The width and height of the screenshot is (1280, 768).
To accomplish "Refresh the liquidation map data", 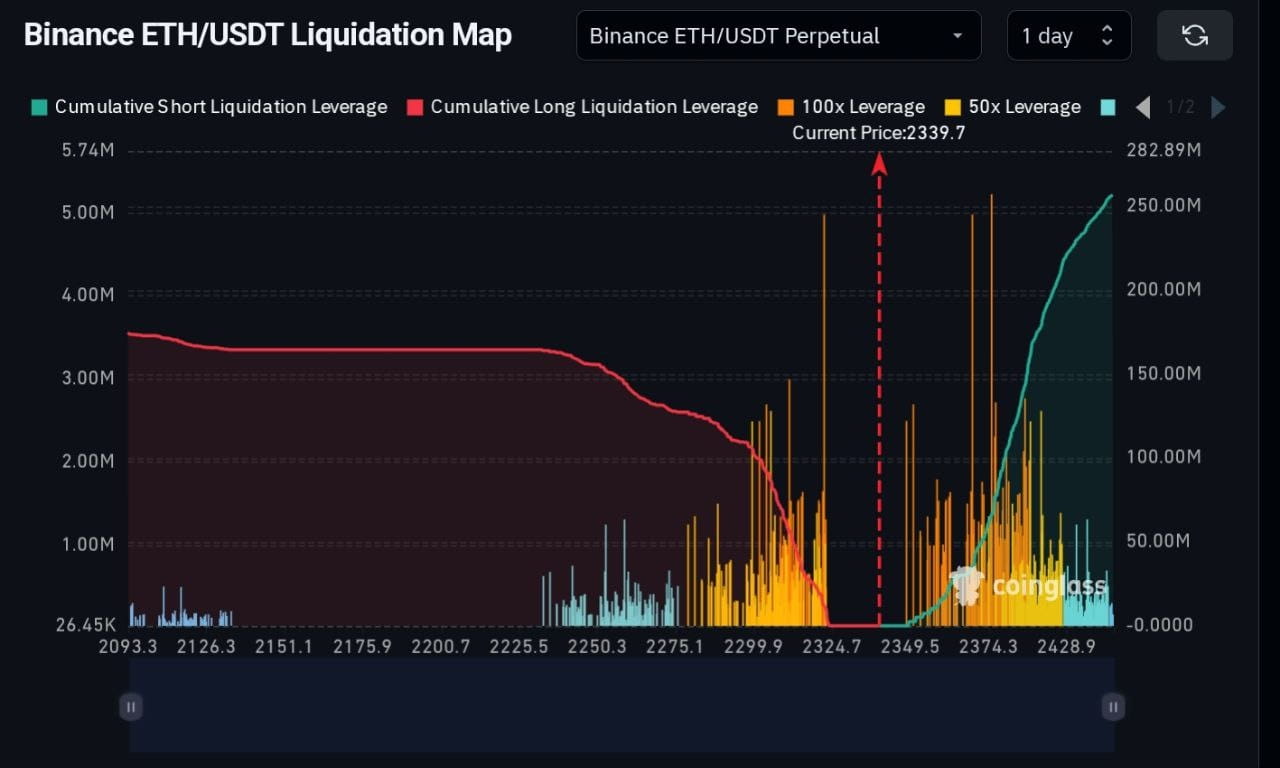I will pos(1195,35).
